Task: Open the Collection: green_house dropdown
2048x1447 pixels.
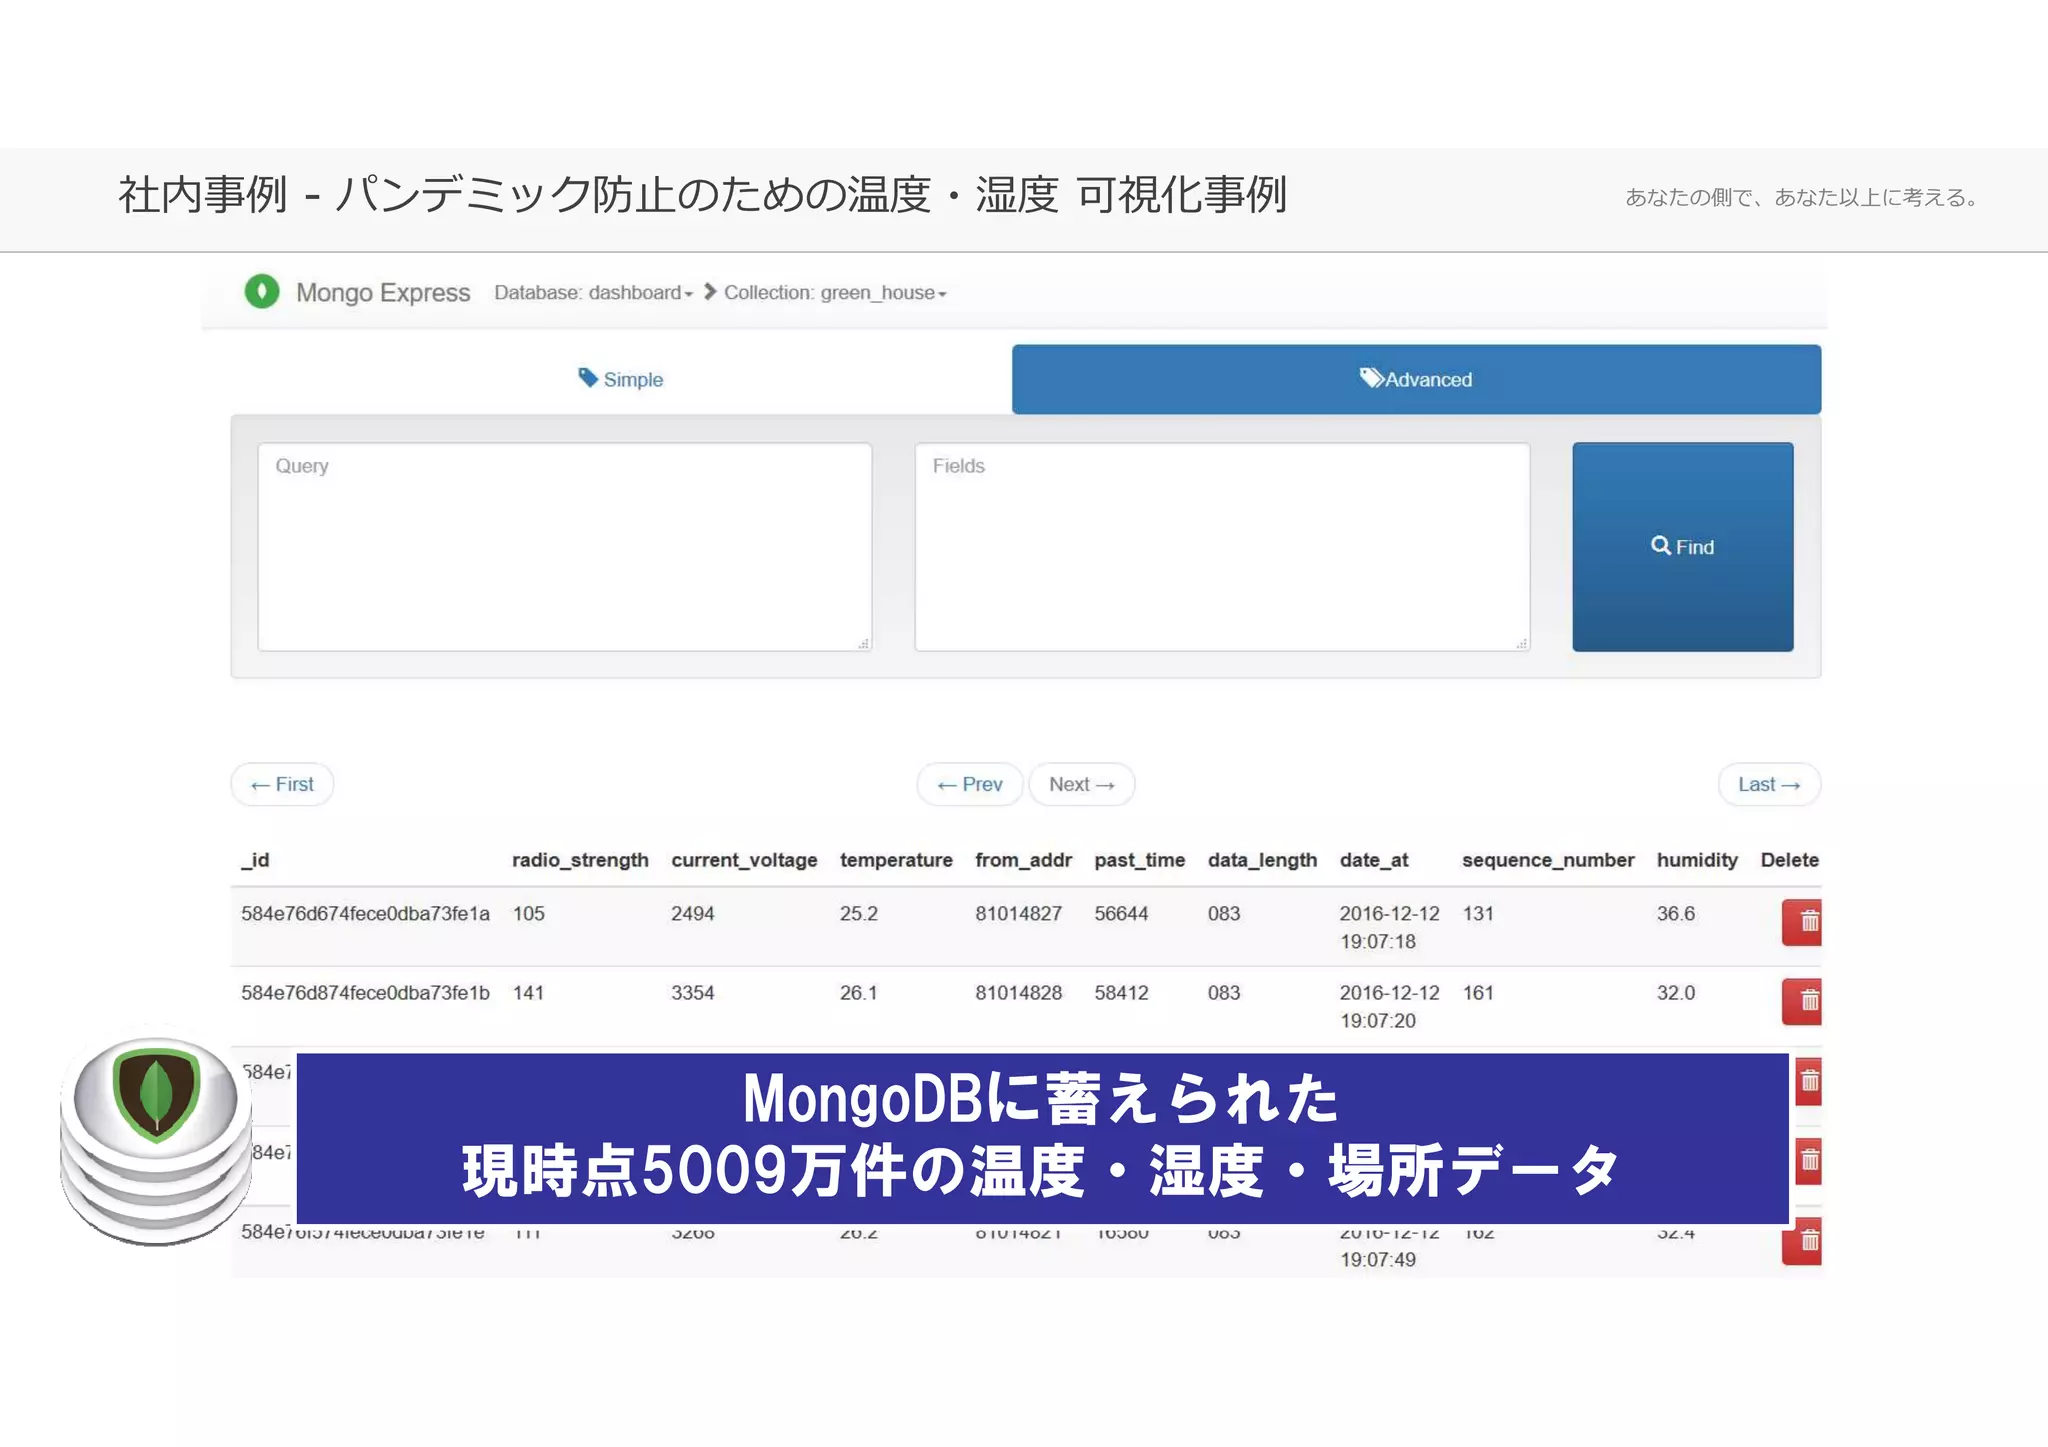Action: click(835, 293)
